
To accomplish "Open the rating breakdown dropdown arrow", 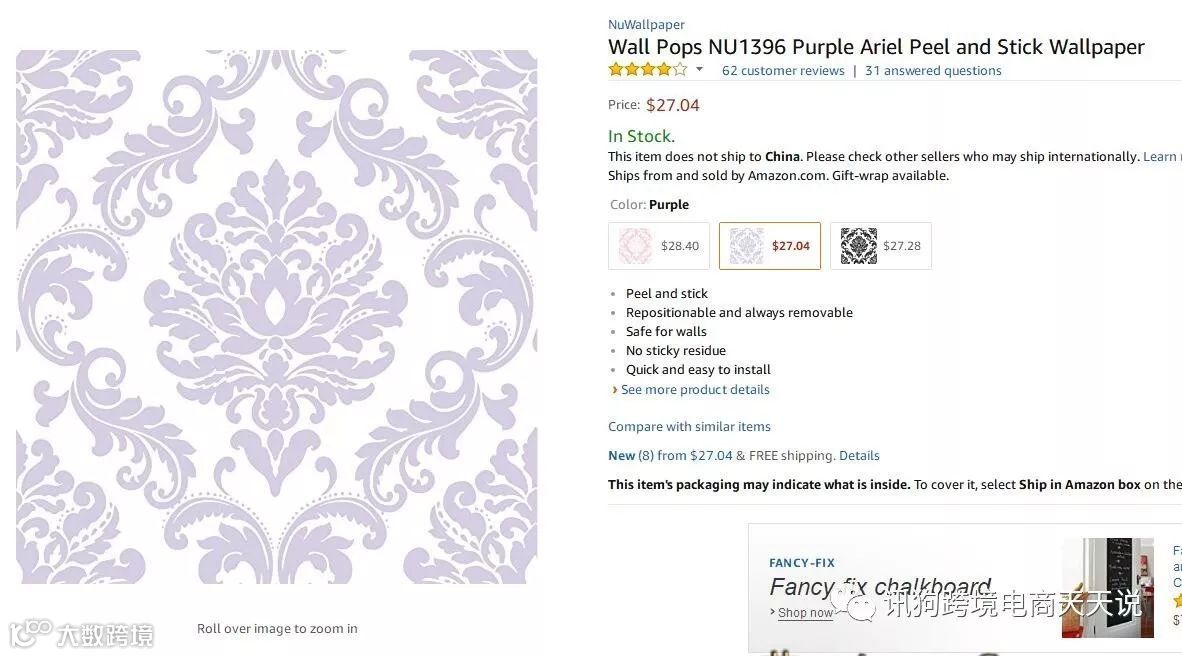I will pyautogui.click(x=699, y=70).
